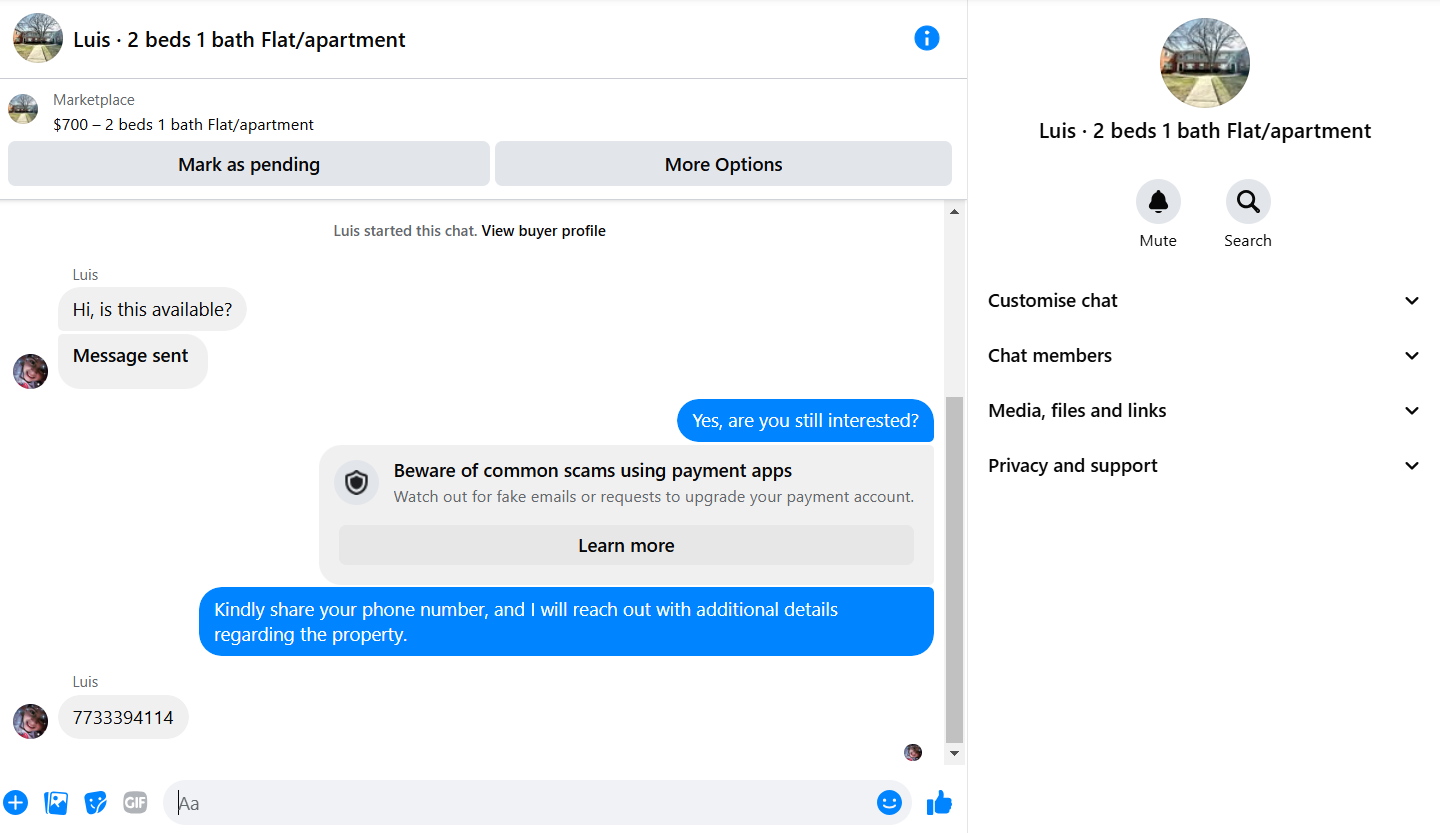Expand the Chat members section
Screen dimensions: 1440x833
tap(1204, 355)
